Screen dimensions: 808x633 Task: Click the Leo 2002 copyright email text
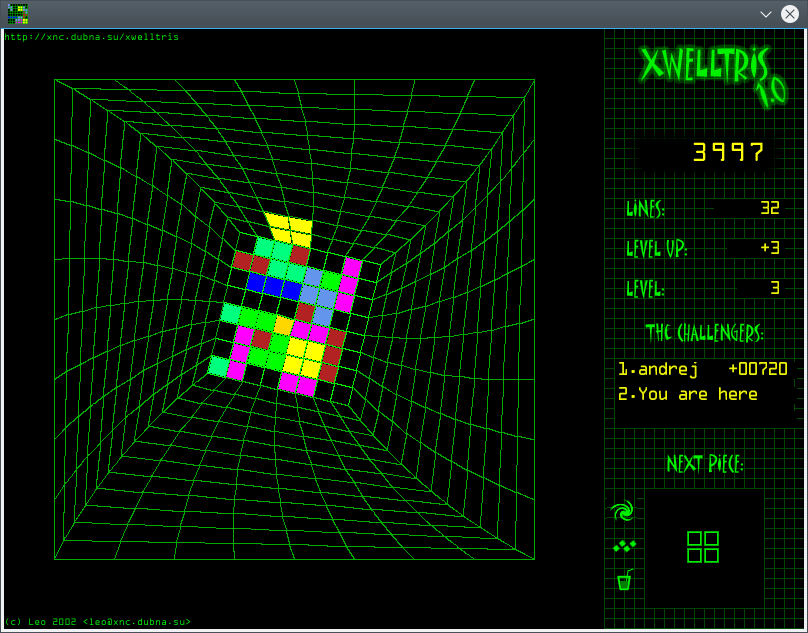point(97,622)
